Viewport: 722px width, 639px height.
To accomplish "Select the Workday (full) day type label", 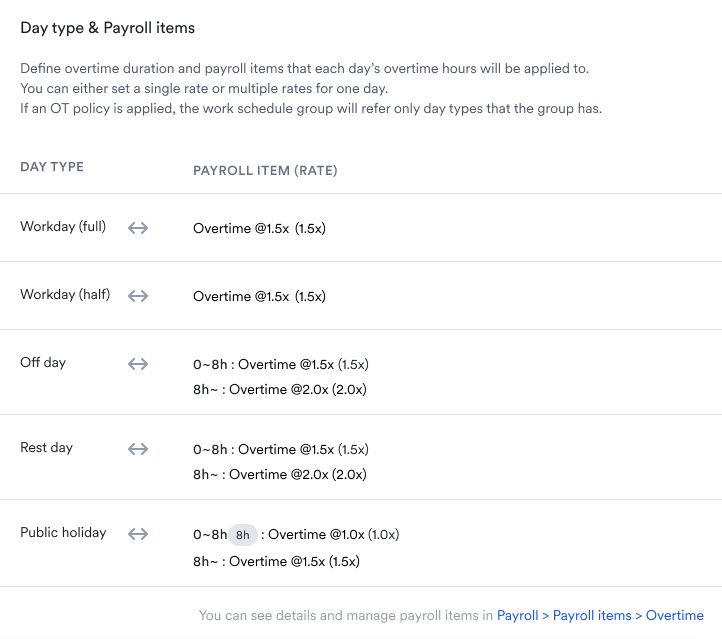I will coord(63,227).
